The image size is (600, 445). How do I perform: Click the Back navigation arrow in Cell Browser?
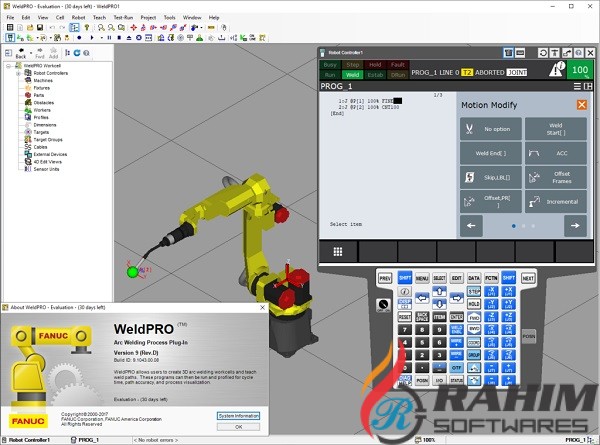pyautogui.click(x=21, y=53)
